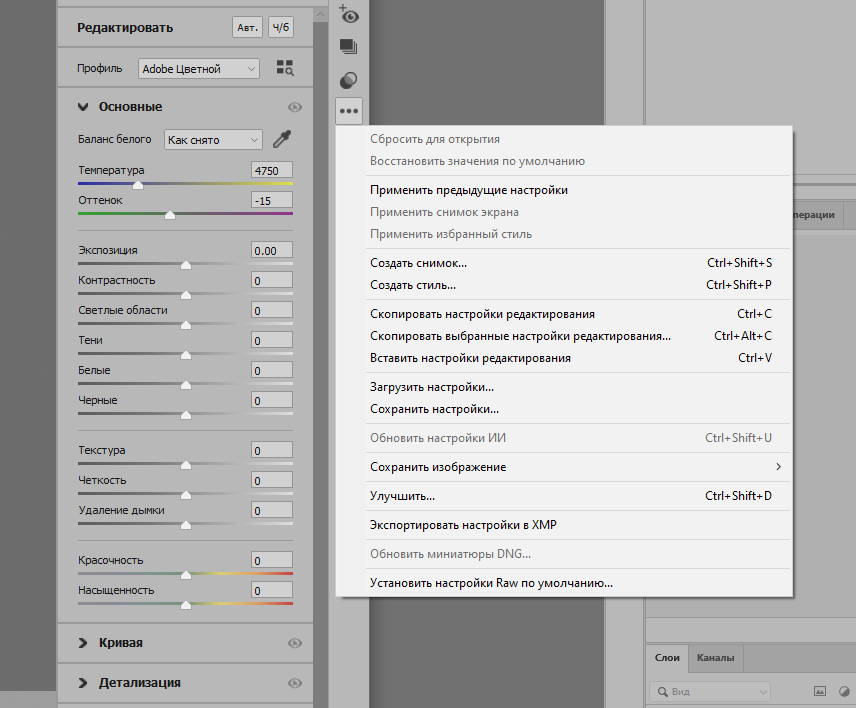Image resolution: width=856 pixels, height=708 pixels.
Task: Open the Профиль dropdown Adobe Цветной
Action: [x=198, y=69]
